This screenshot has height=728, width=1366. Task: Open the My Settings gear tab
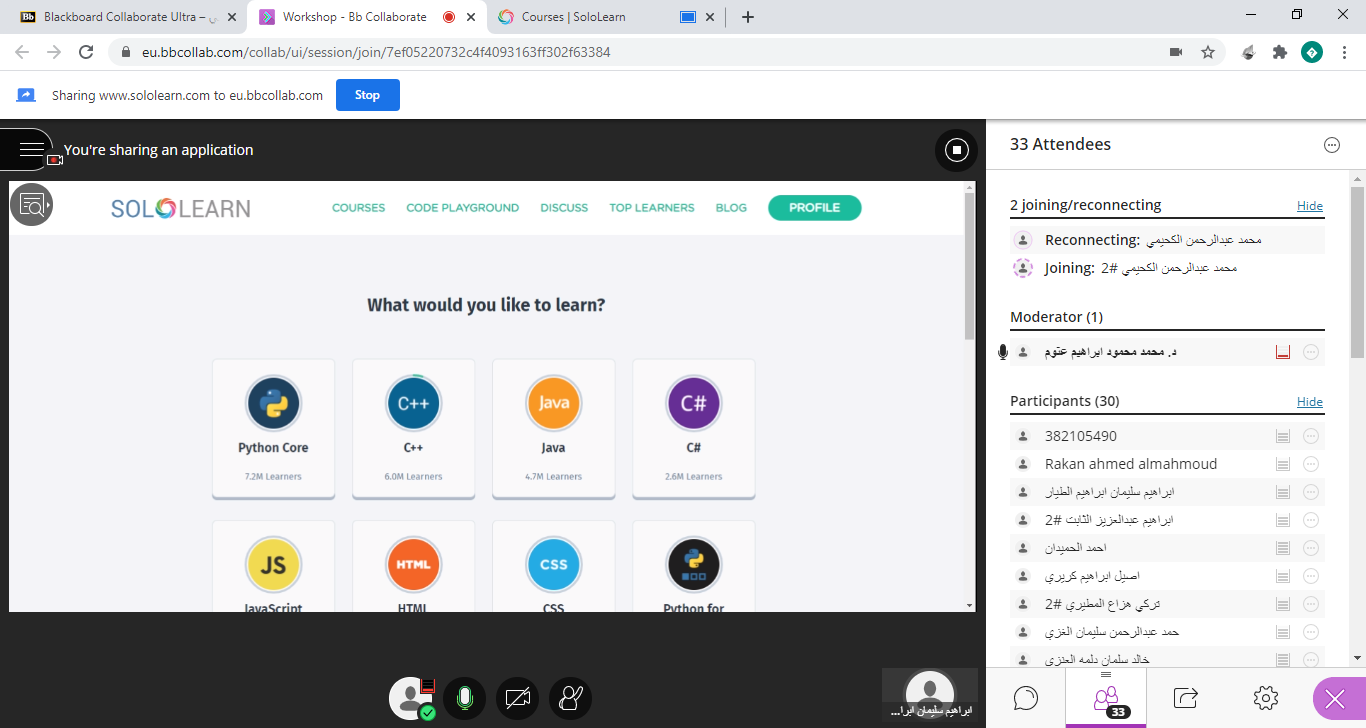pos(1266,697)
